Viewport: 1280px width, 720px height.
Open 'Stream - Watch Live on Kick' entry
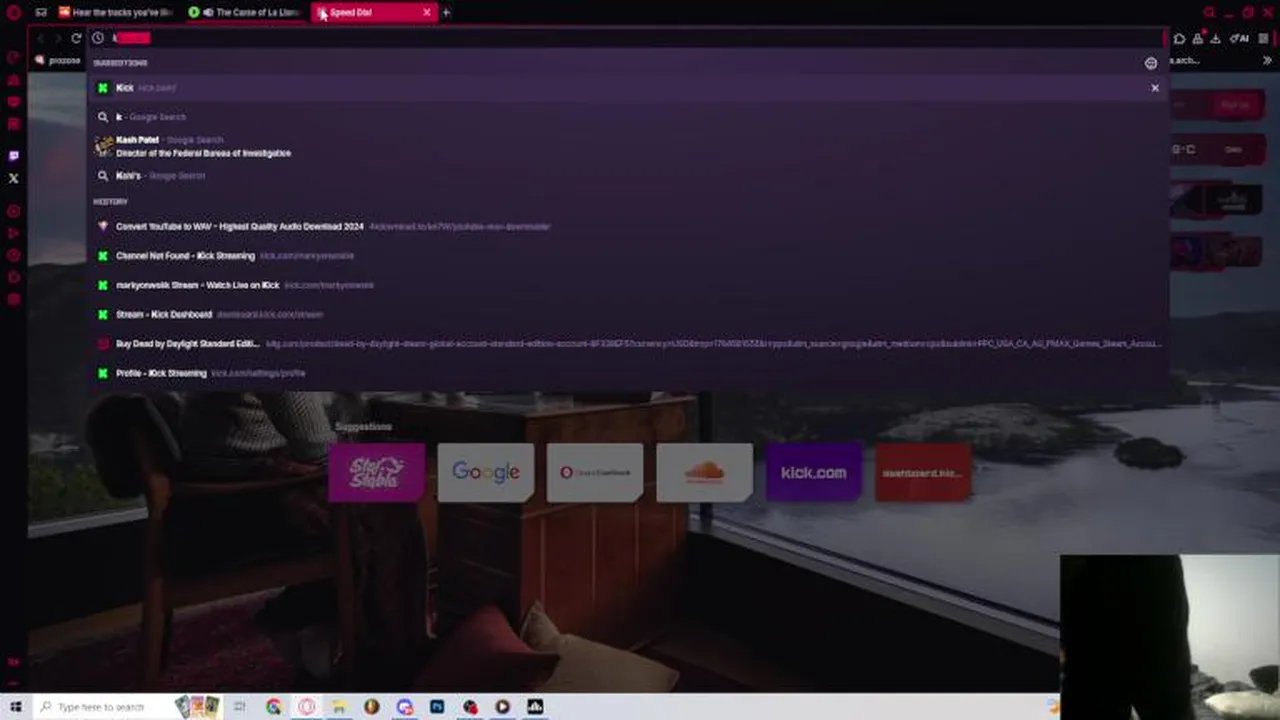(x=628, y=285)
